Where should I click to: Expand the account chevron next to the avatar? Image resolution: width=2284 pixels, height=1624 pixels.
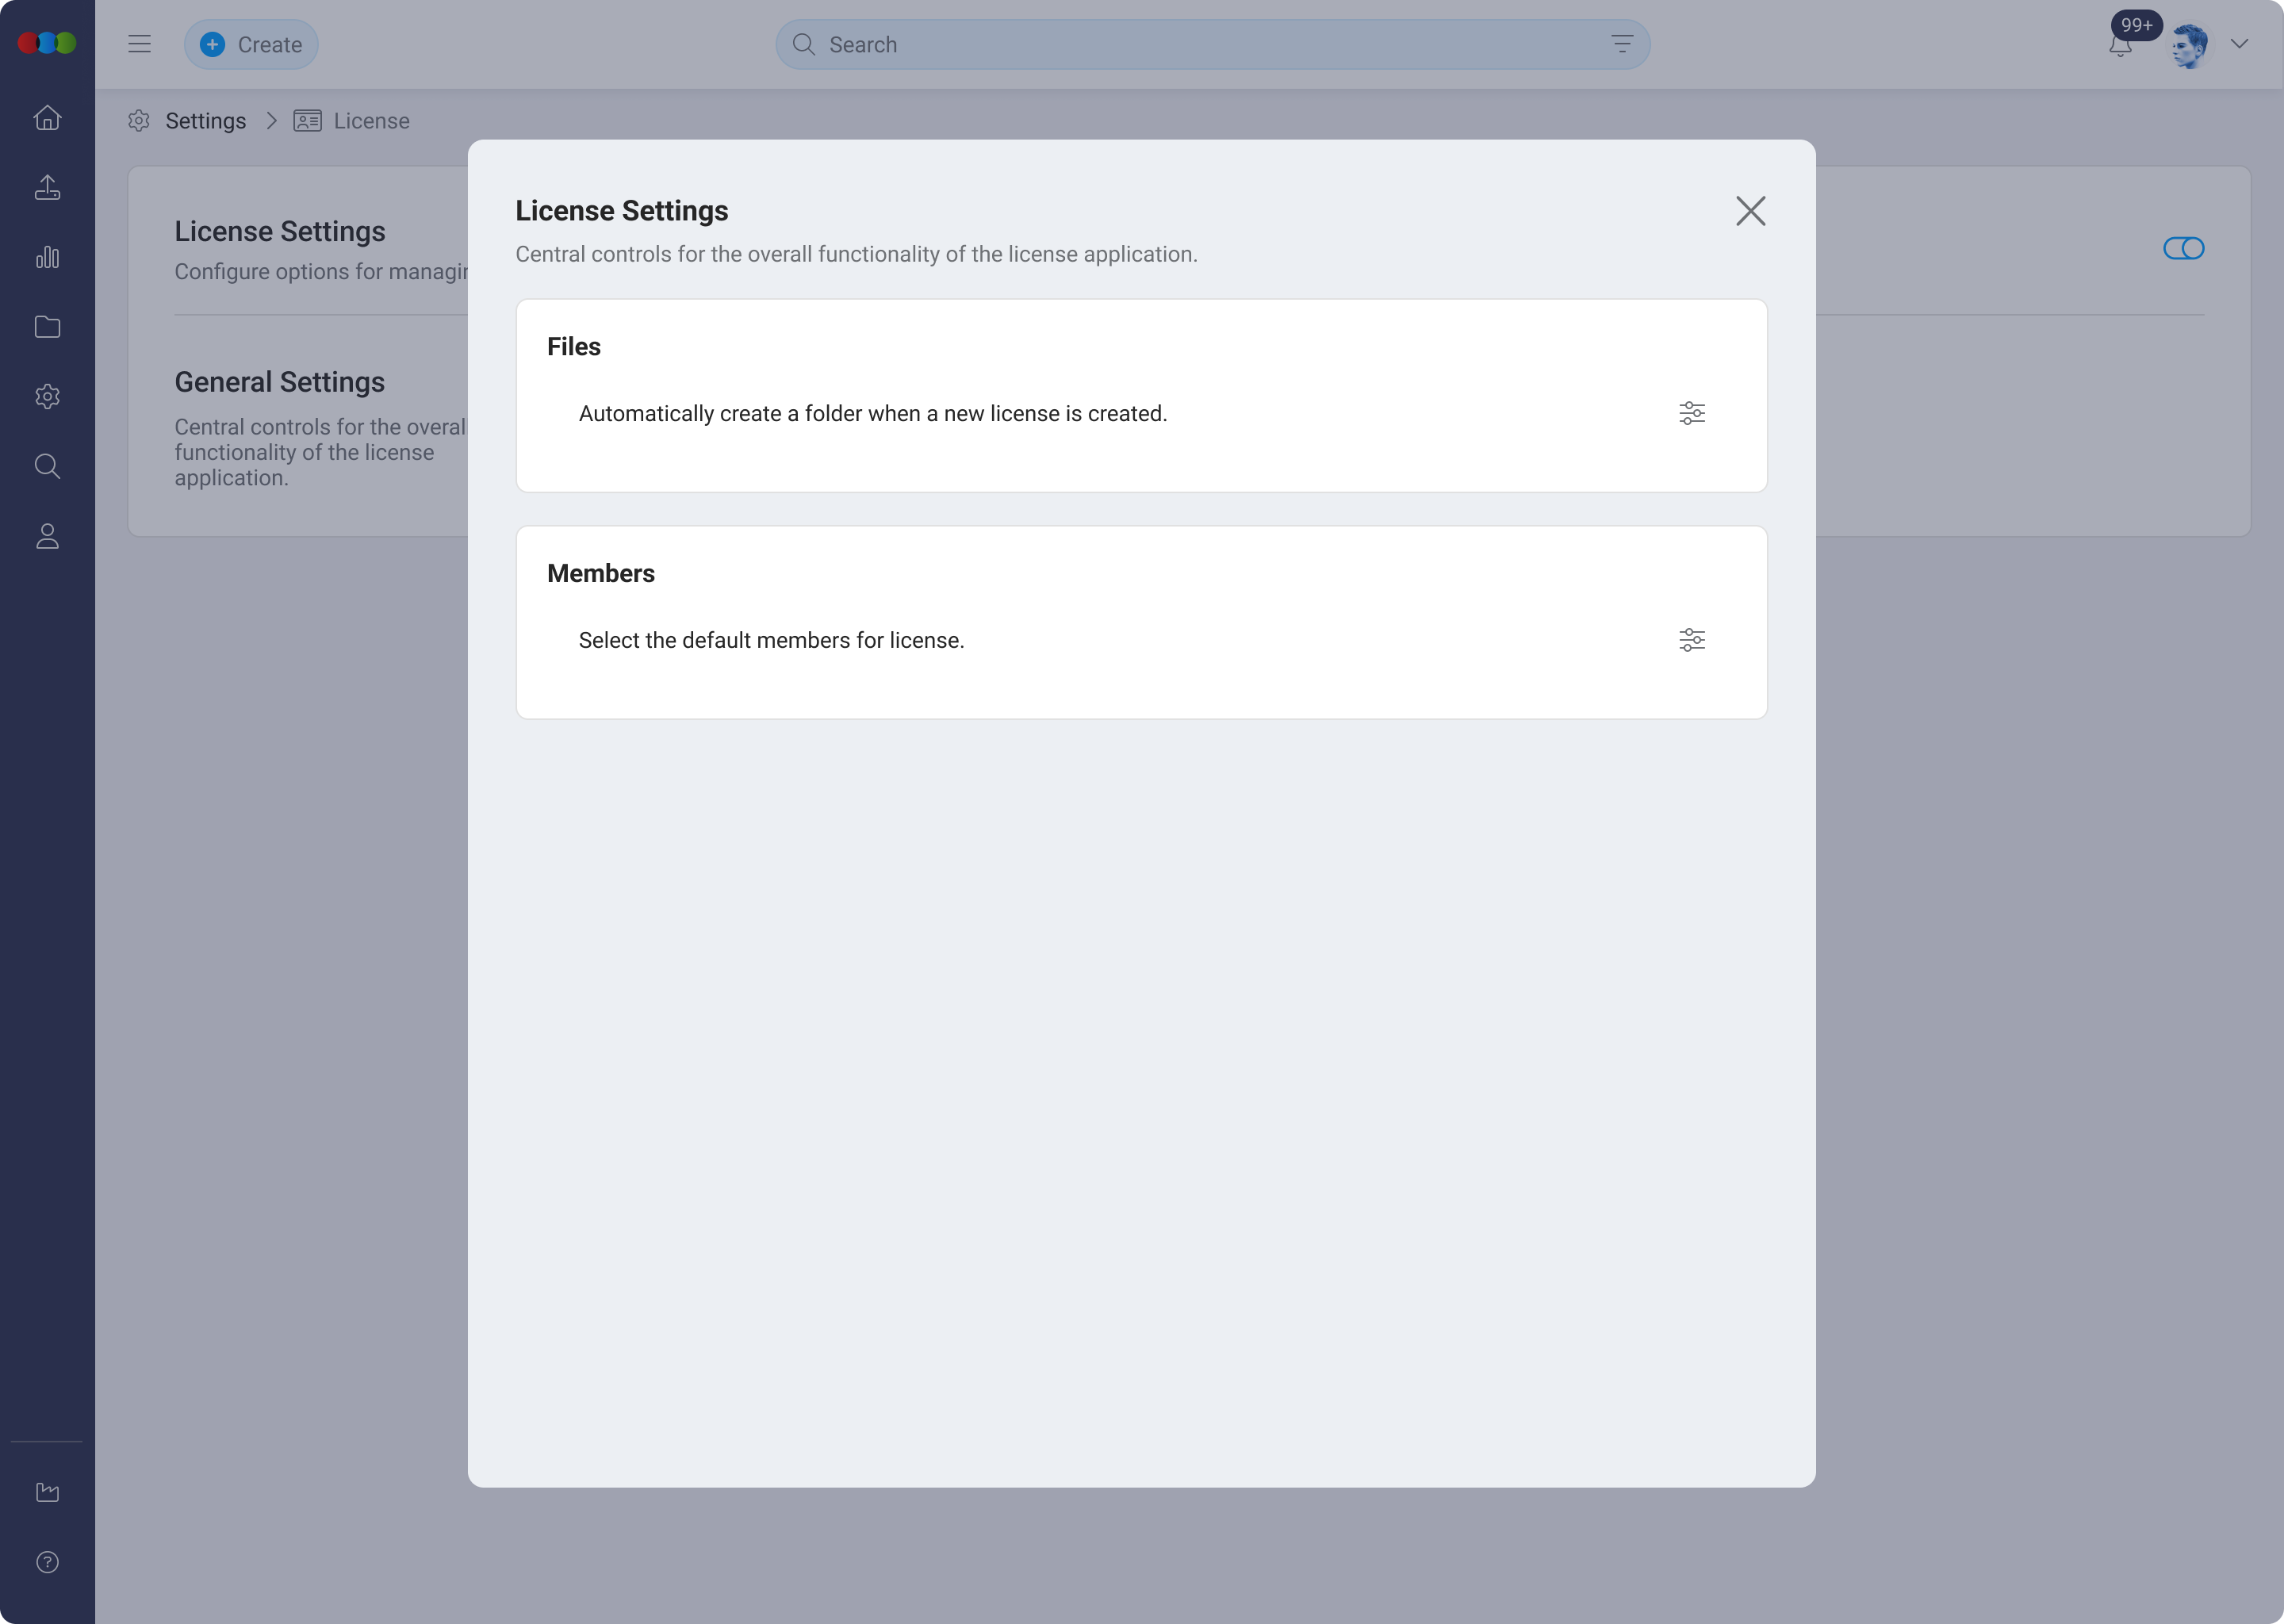click(x=2240, y=44)
